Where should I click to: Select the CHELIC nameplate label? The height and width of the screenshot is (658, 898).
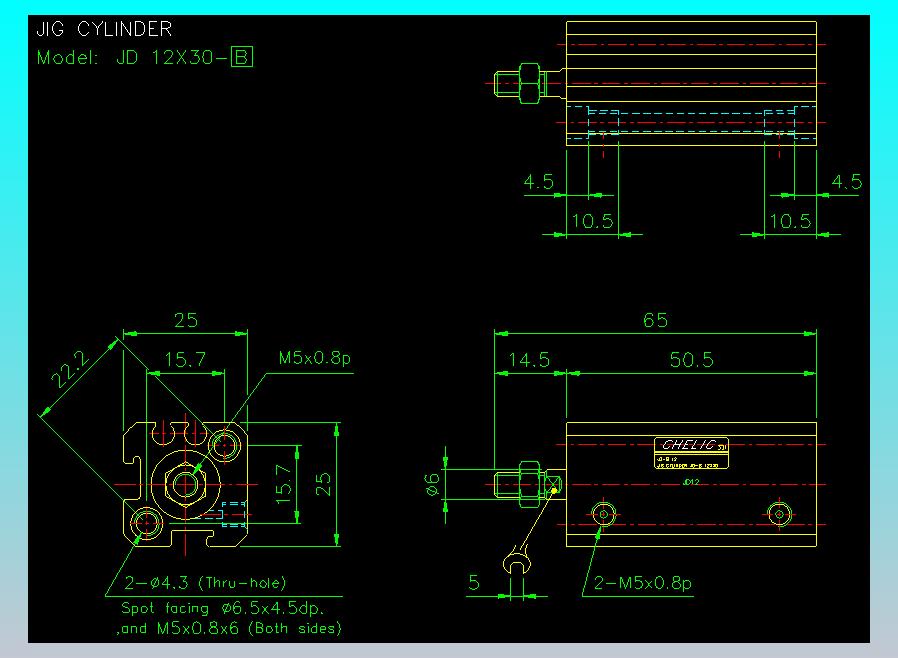click(691, 453)
